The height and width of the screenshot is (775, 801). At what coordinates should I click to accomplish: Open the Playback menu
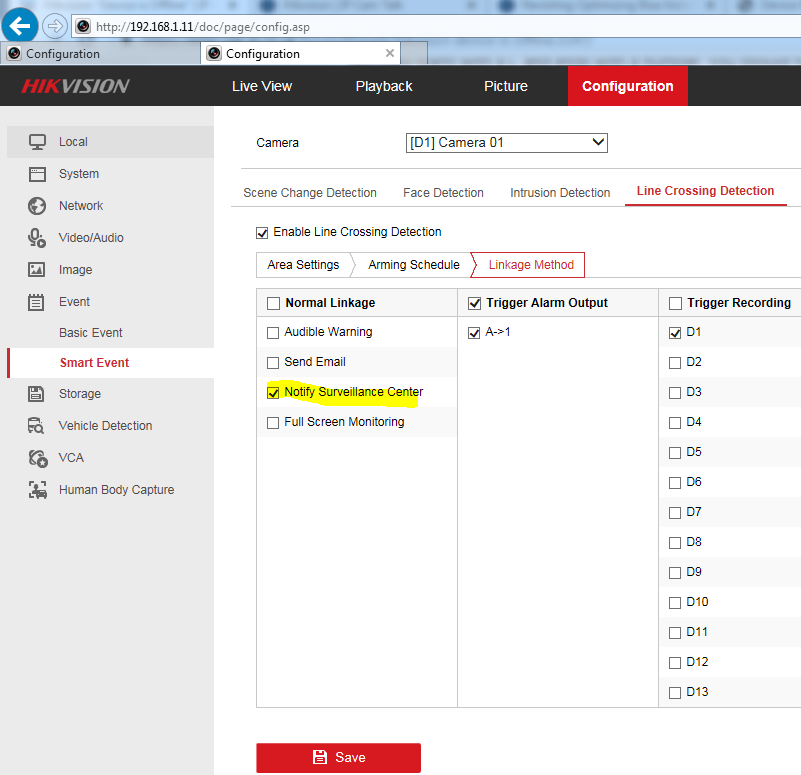[383, 86]
